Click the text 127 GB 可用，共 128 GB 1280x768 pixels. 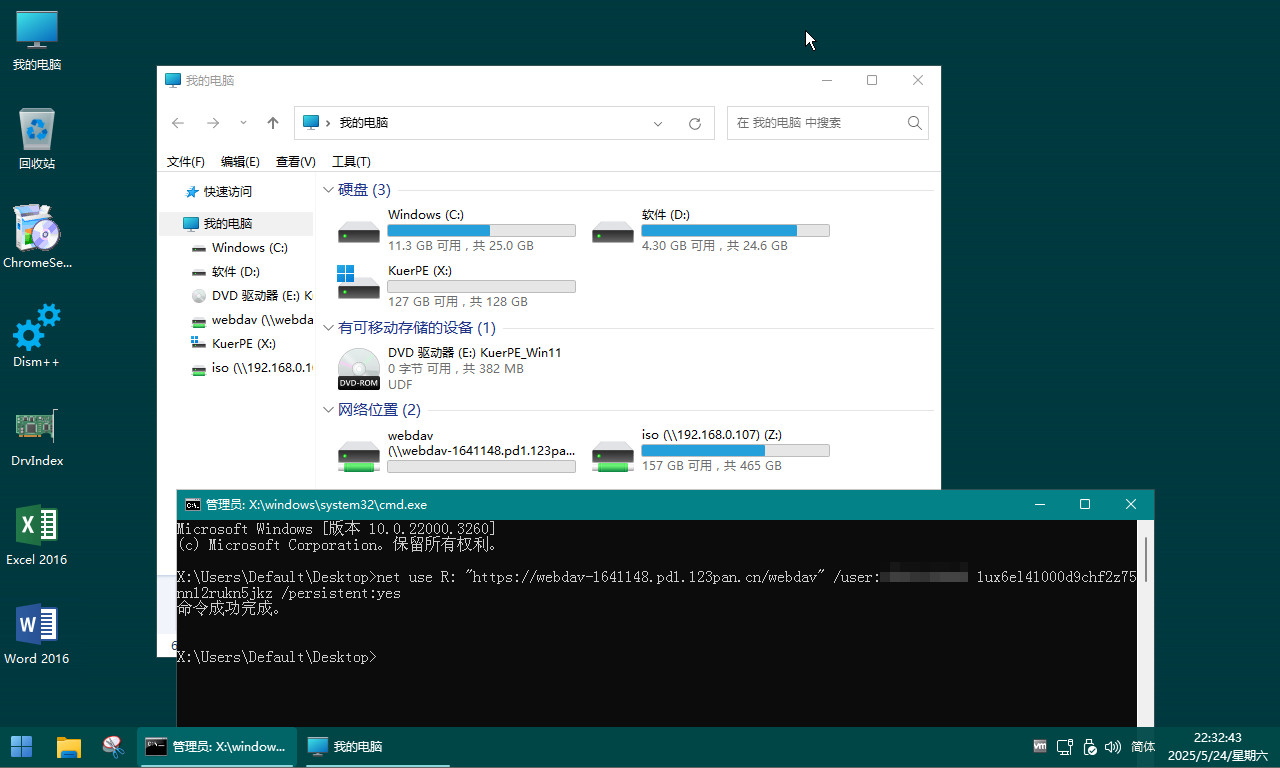click(458, 302)
